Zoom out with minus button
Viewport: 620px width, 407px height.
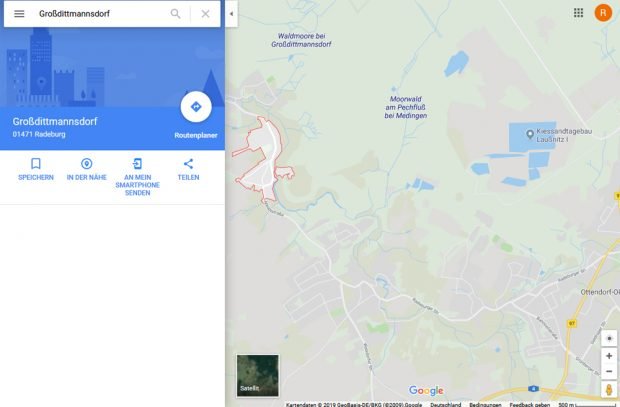click(x=609, y=371)
